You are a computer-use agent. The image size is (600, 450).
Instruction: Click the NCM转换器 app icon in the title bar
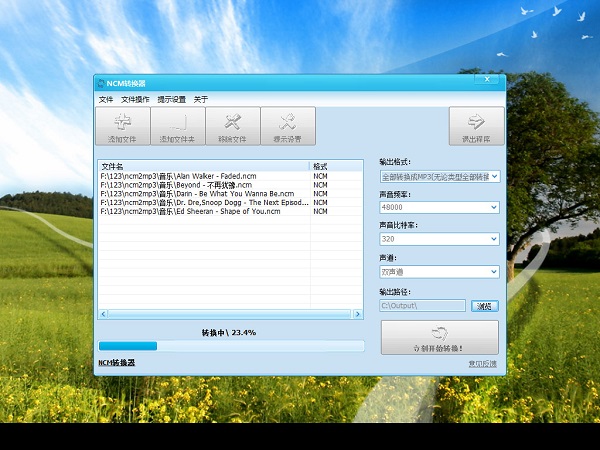101,83
